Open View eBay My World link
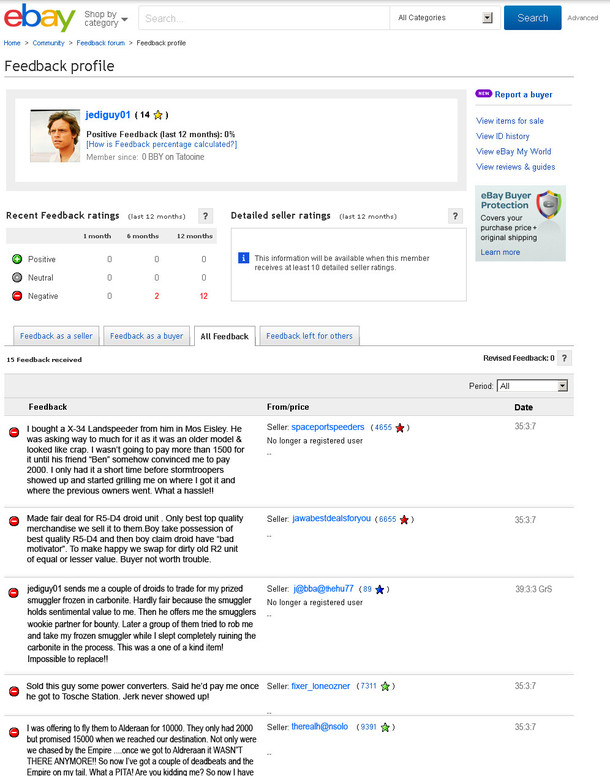Image resolution: width=610 pixels, height=776 pixels. click(x=514, y=151)
